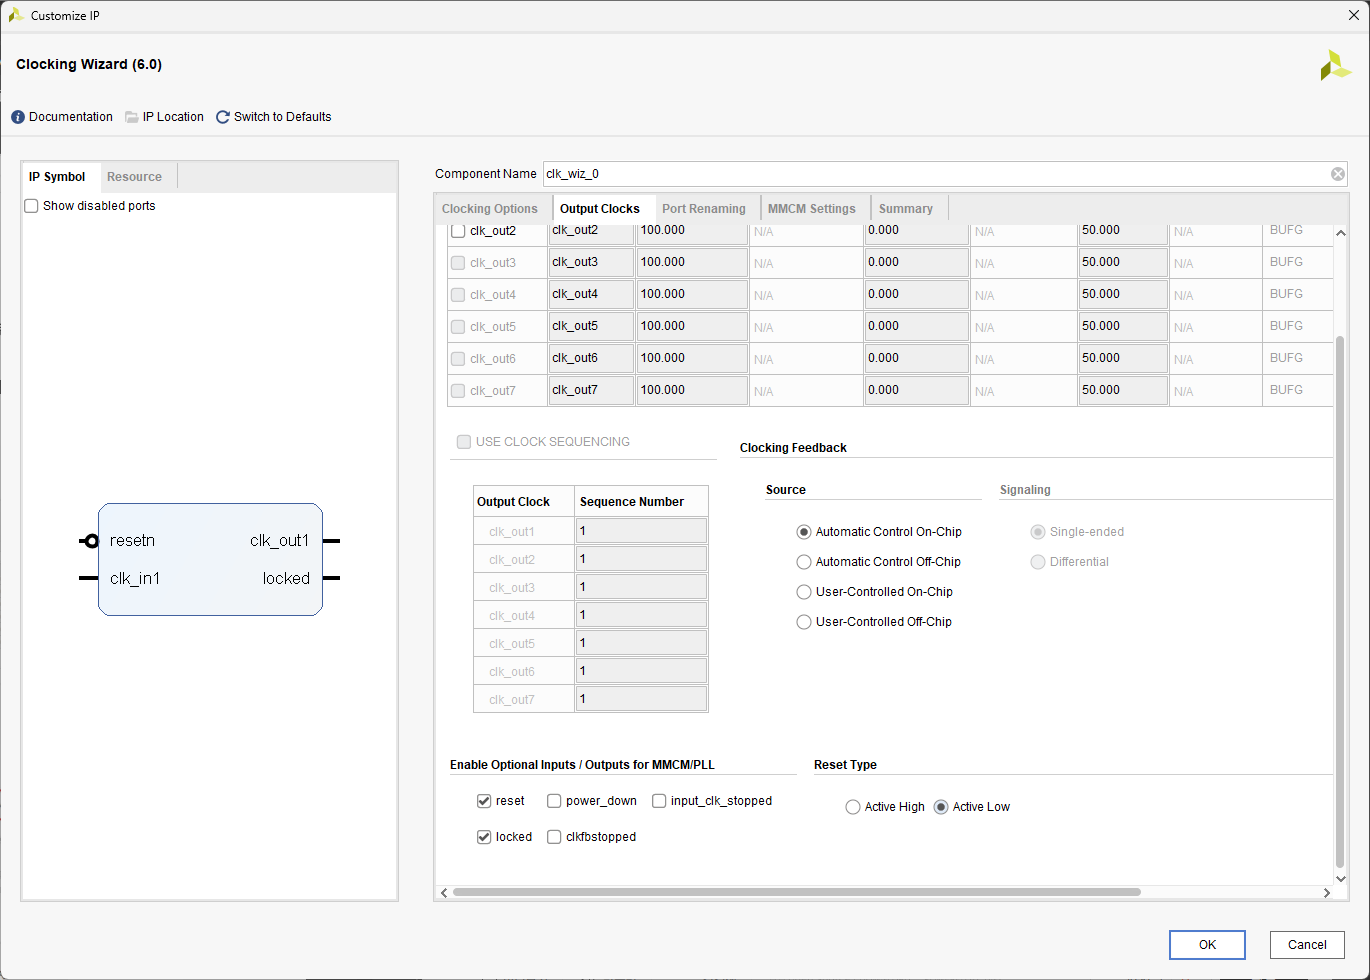Select User-Controlled Off-Chip source
This screenshot has width=1370, height=980.
pos(804,622)
